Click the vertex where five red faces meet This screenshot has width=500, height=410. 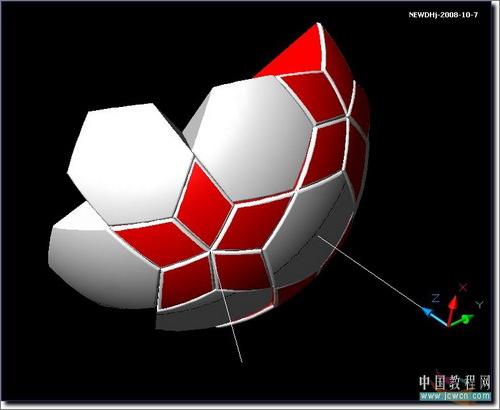coord(210,250)
